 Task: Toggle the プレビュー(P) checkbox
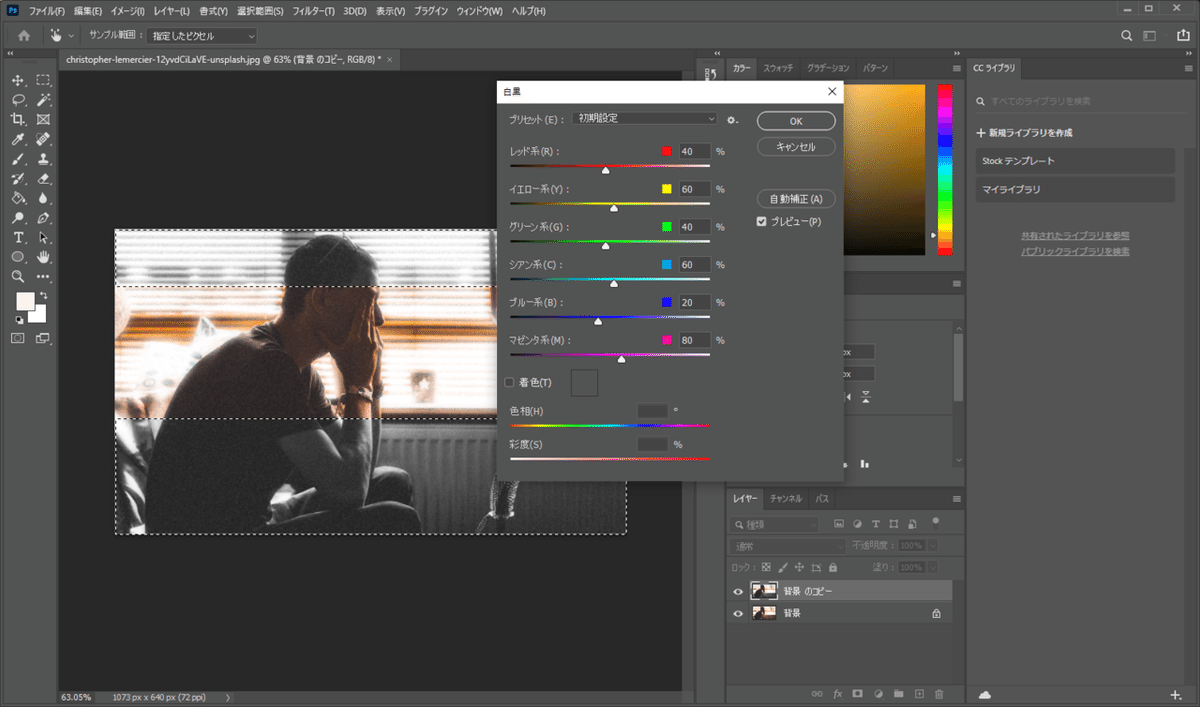762,221
